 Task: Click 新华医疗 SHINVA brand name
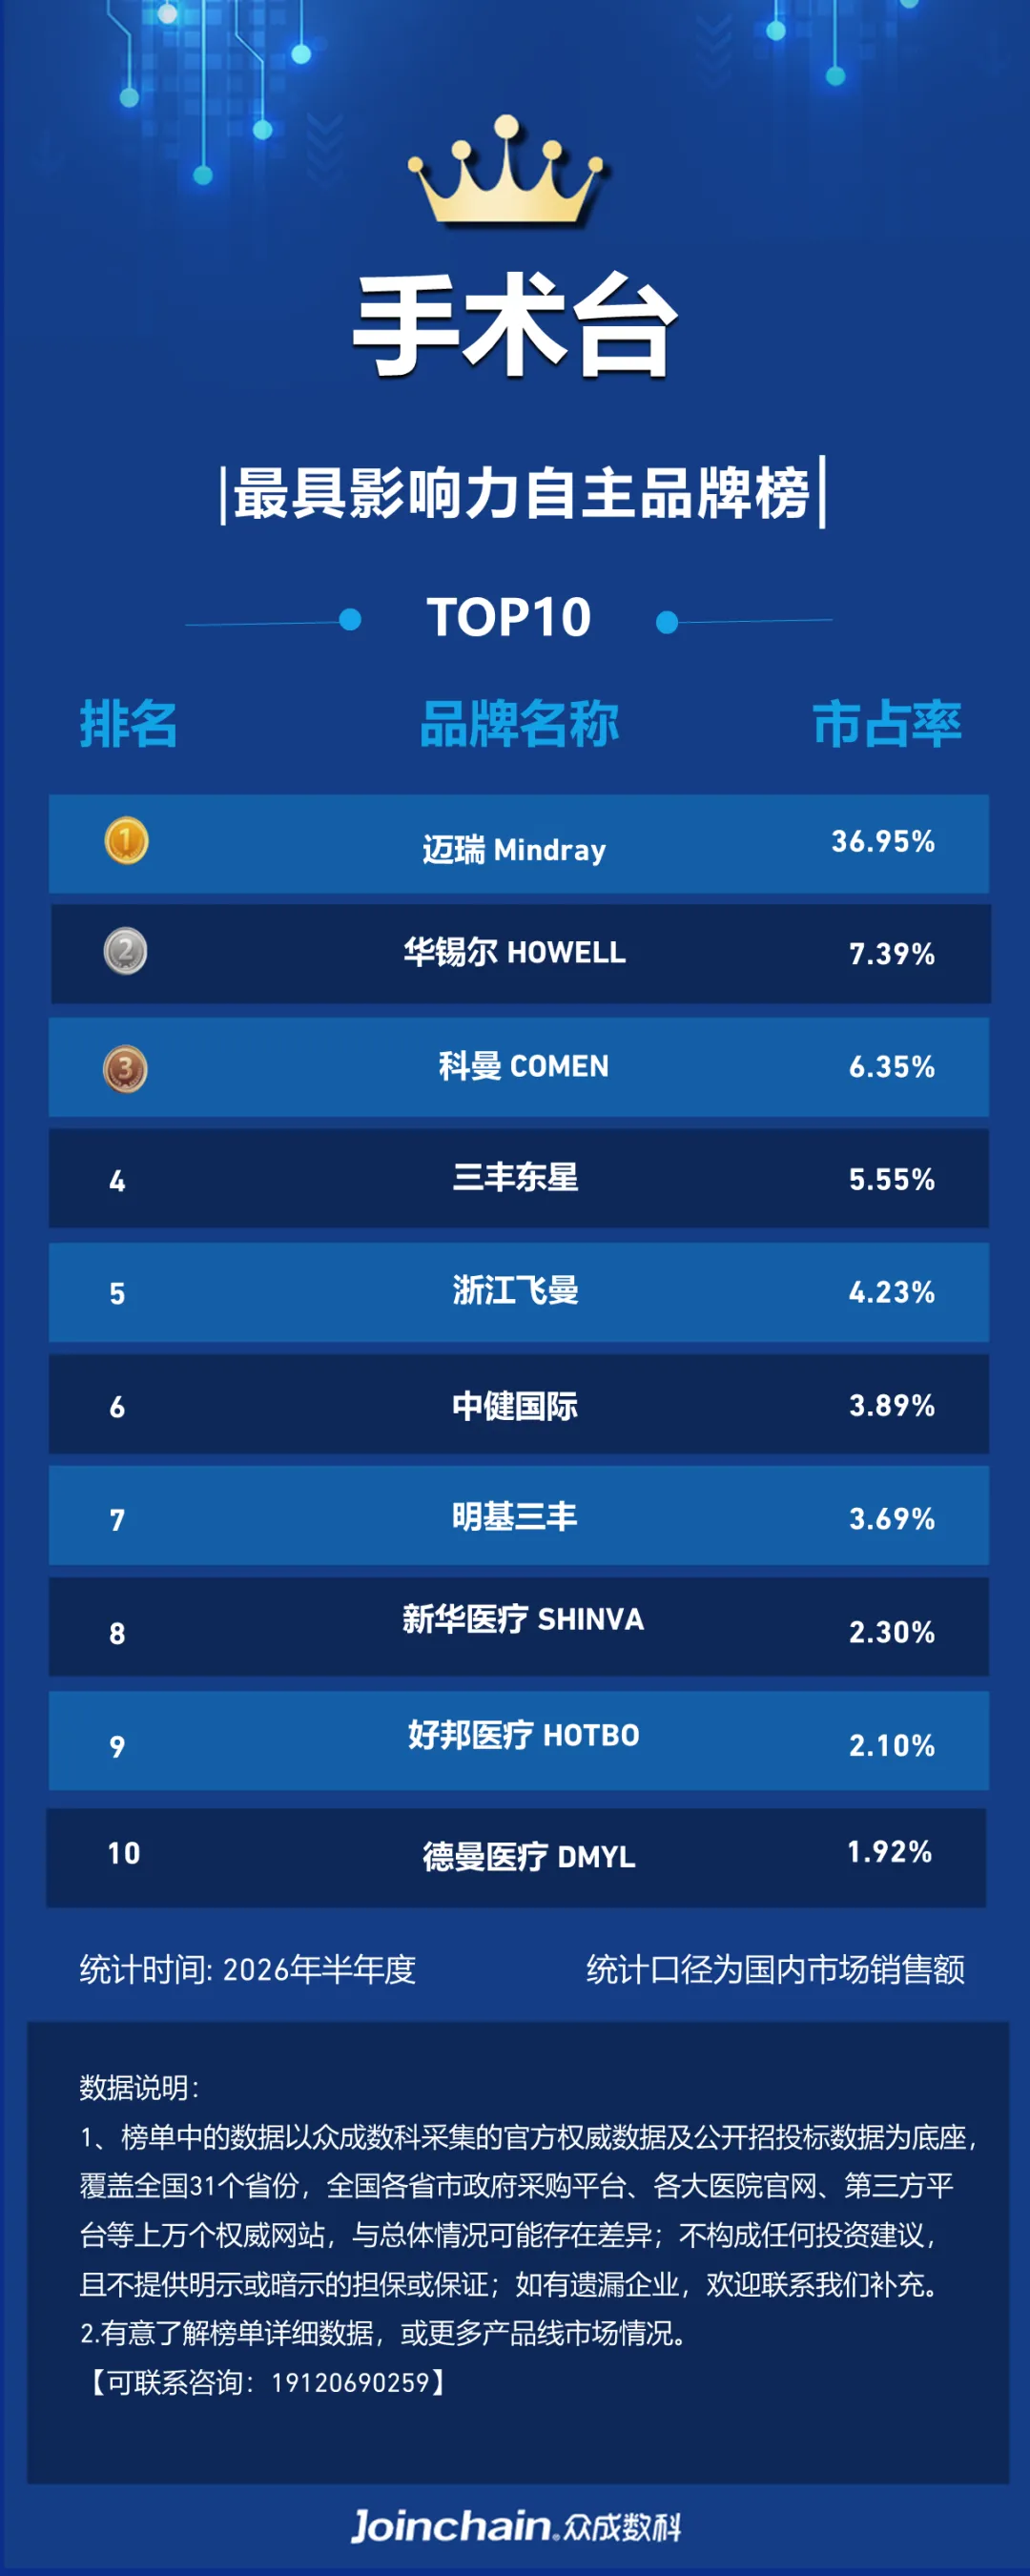coord(523,1618)
